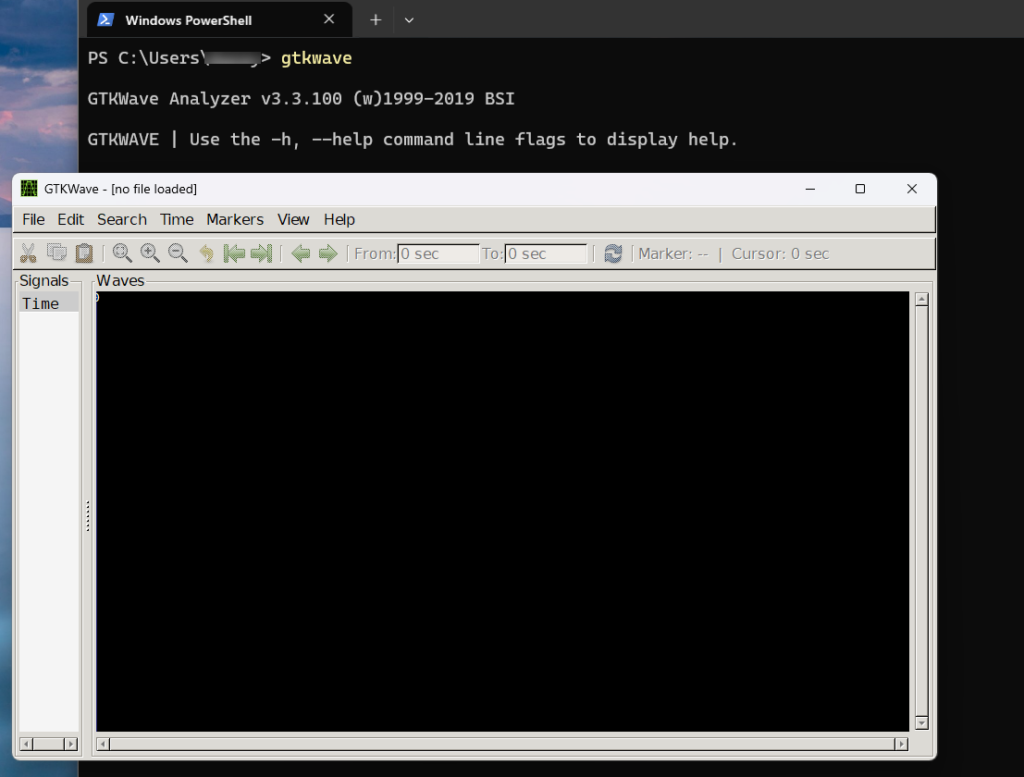
Task: Click the Signals panel scrollbar right arrow
Action: tap(71, 744)
